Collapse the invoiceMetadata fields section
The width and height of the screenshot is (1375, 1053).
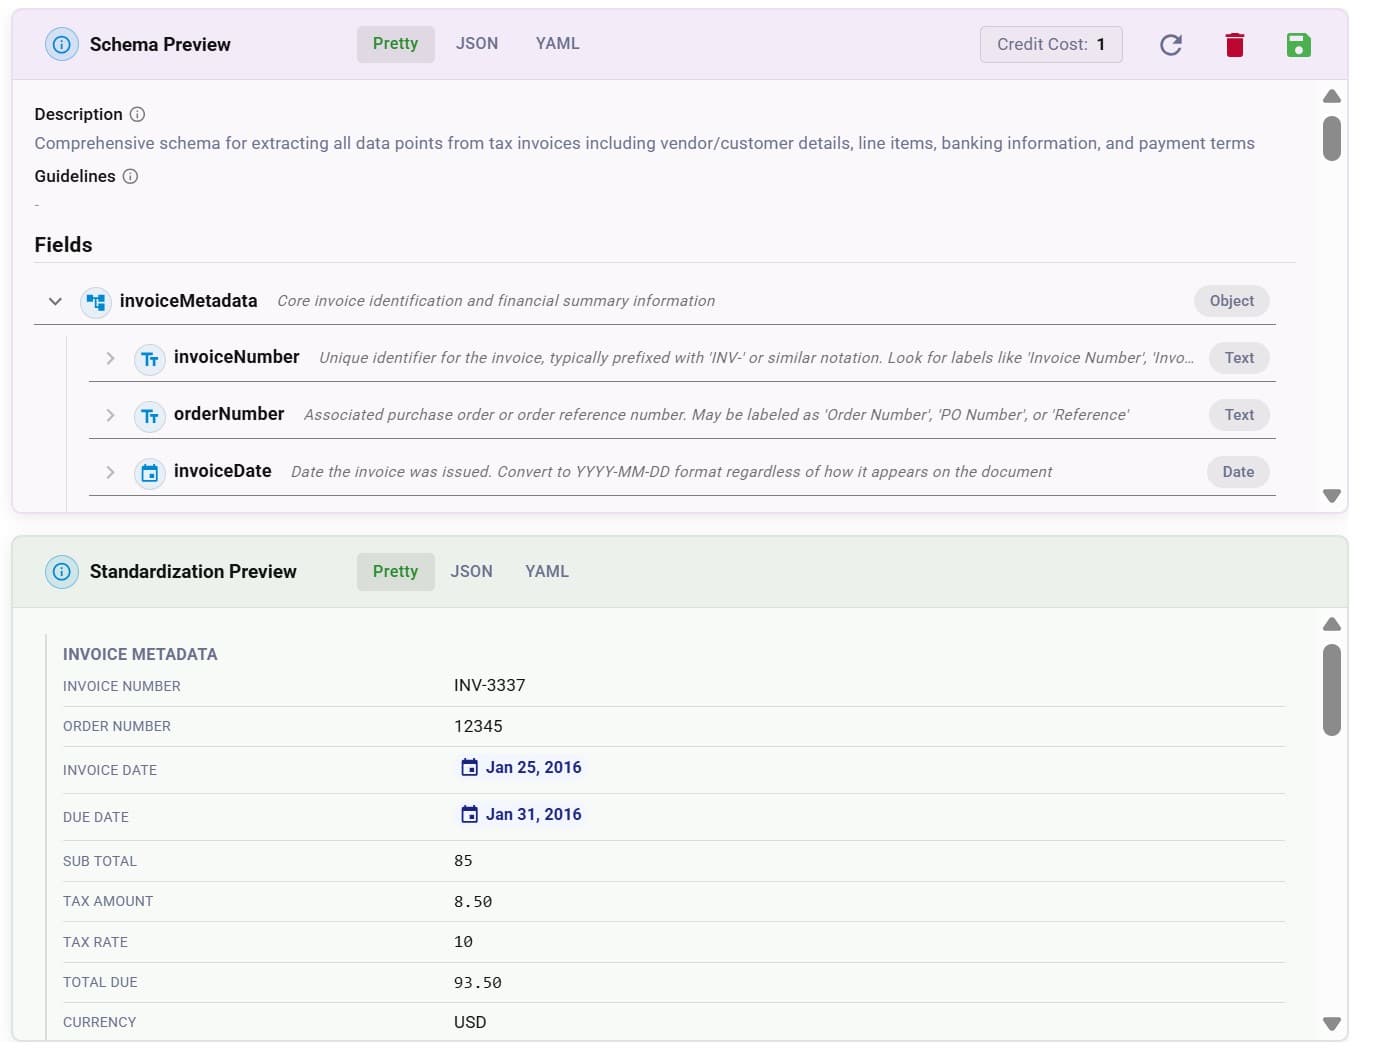click(x=55, y=301)
